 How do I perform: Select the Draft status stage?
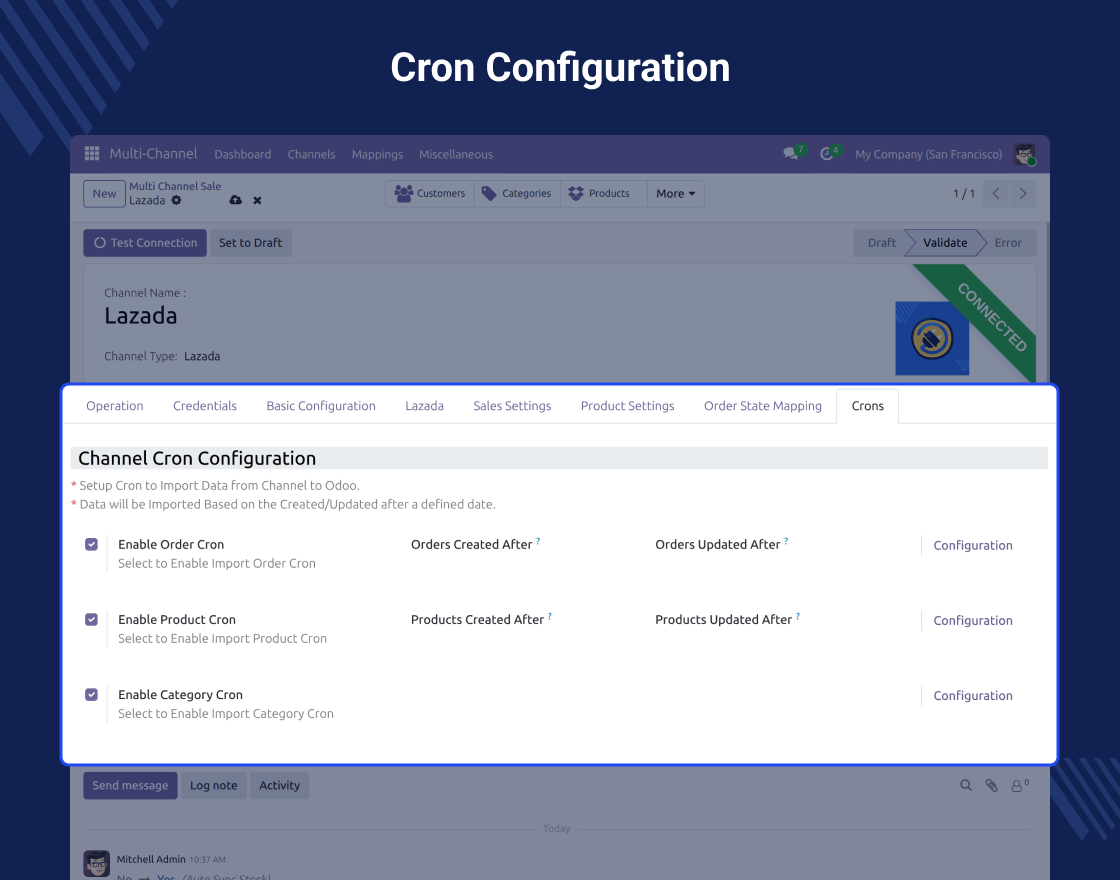coord(881,243)
